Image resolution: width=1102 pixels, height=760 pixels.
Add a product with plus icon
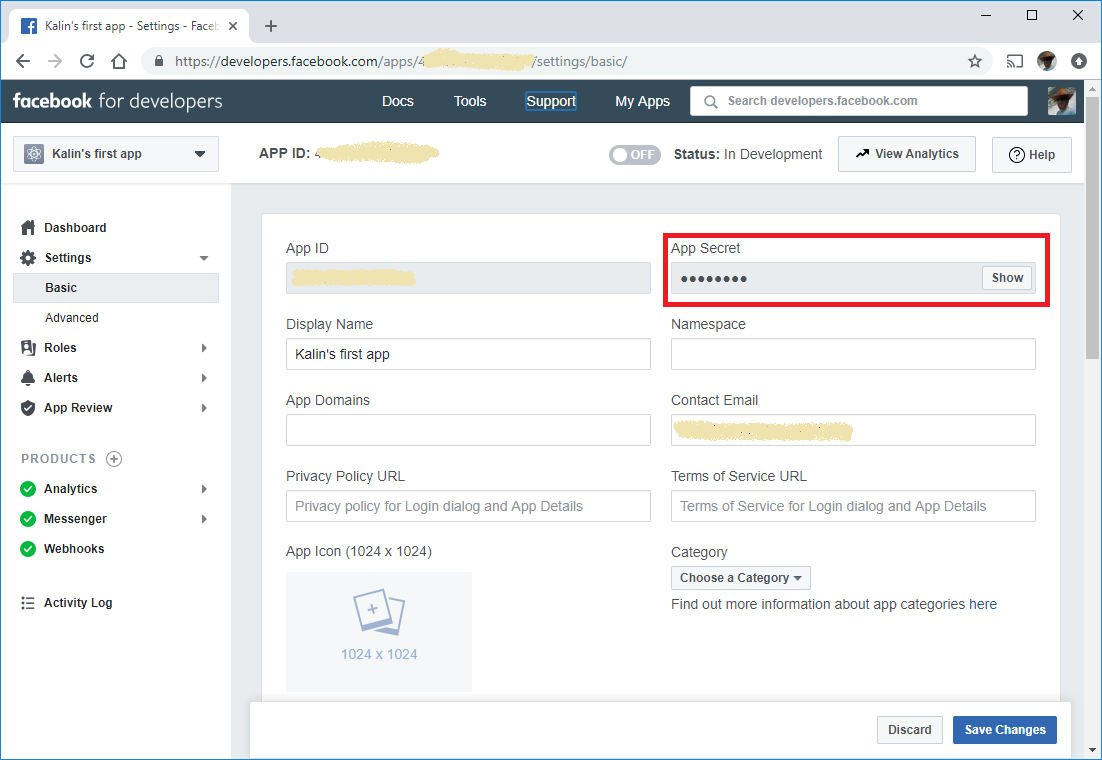point(114,459)
